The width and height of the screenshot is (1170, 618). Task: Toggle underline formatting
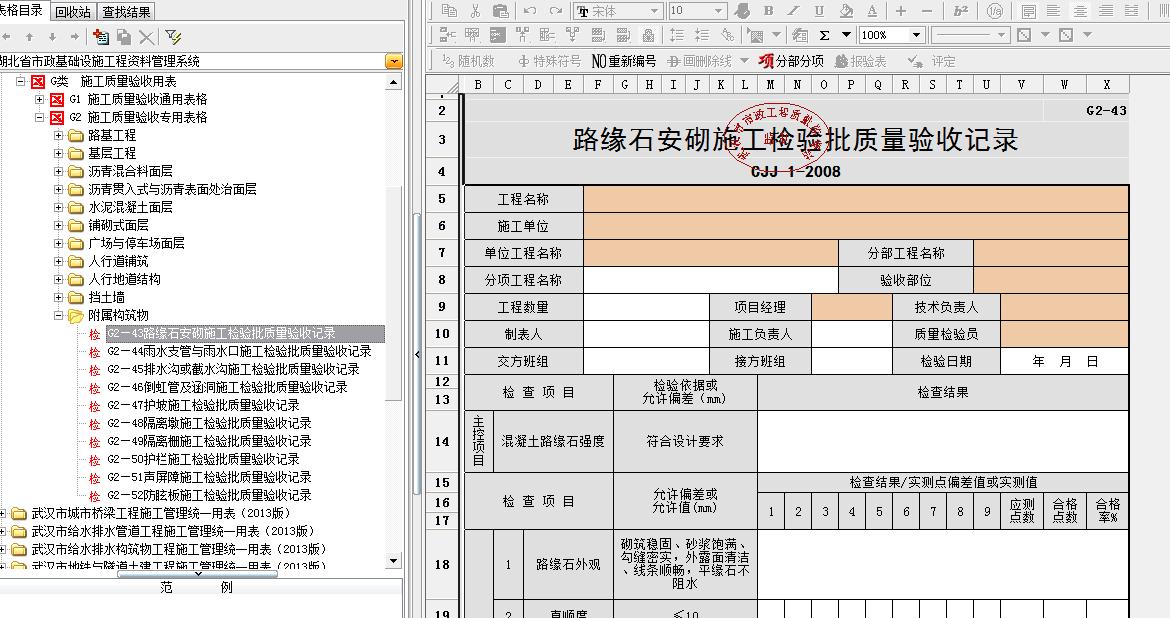click(820, 11)
